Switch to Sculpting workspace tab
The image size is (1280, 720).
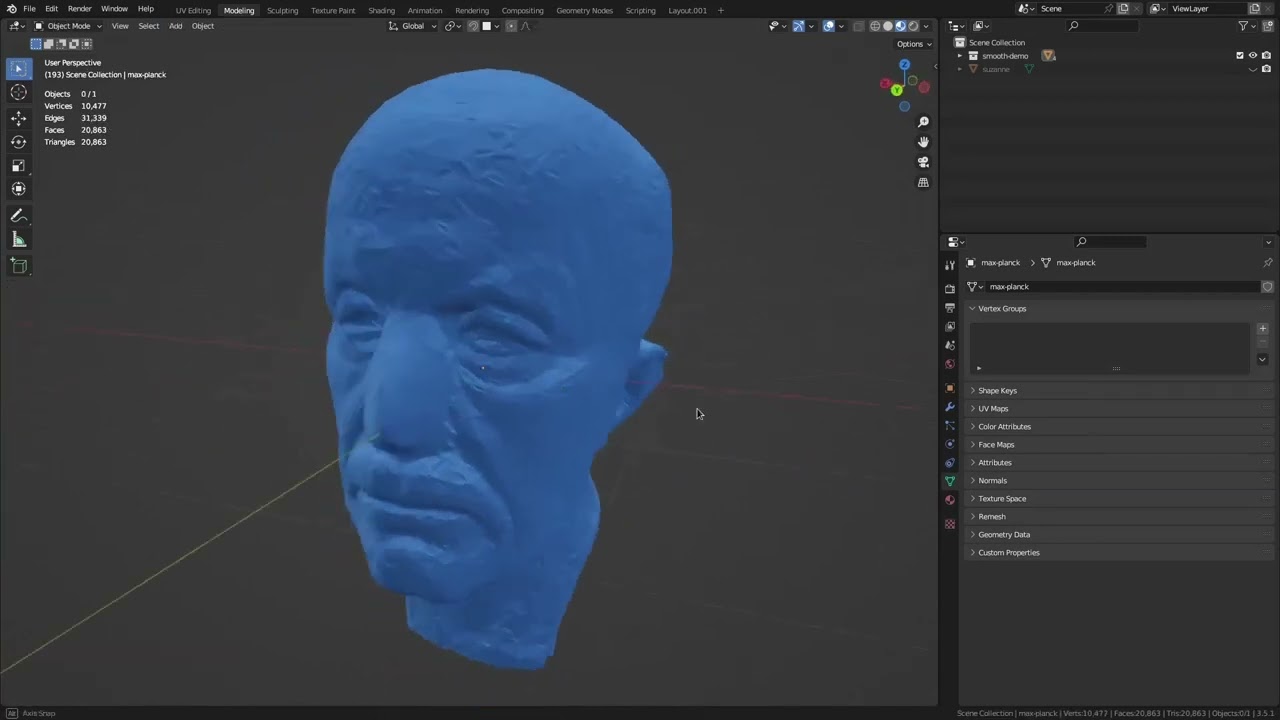[282, 10]
